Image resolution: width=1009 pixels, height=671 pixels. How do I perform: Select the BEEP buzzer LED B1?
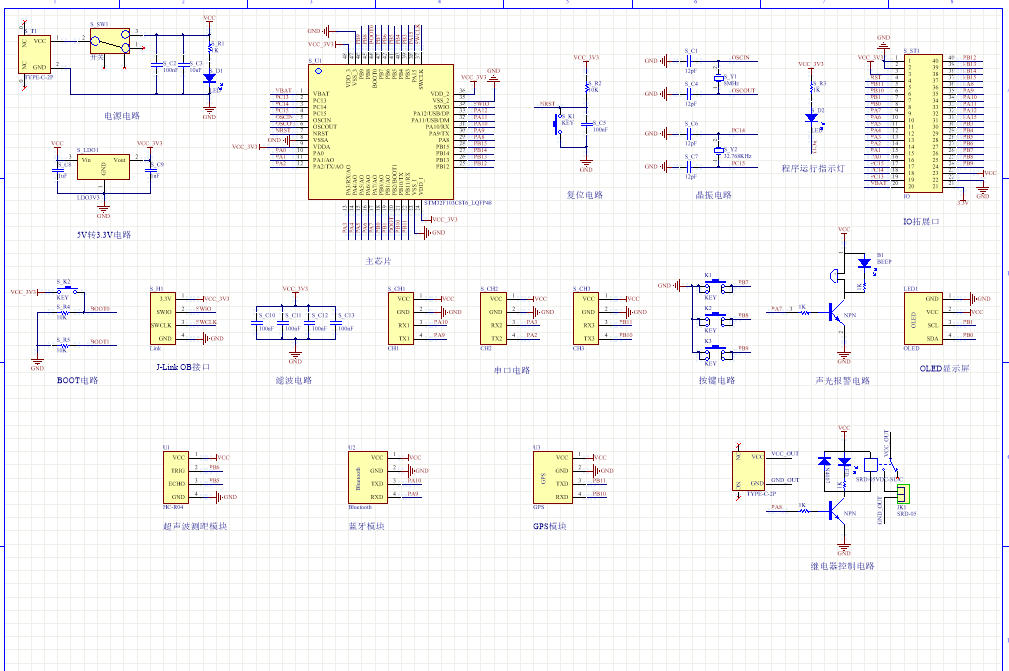pyautogui.click(x=864, y=264)
